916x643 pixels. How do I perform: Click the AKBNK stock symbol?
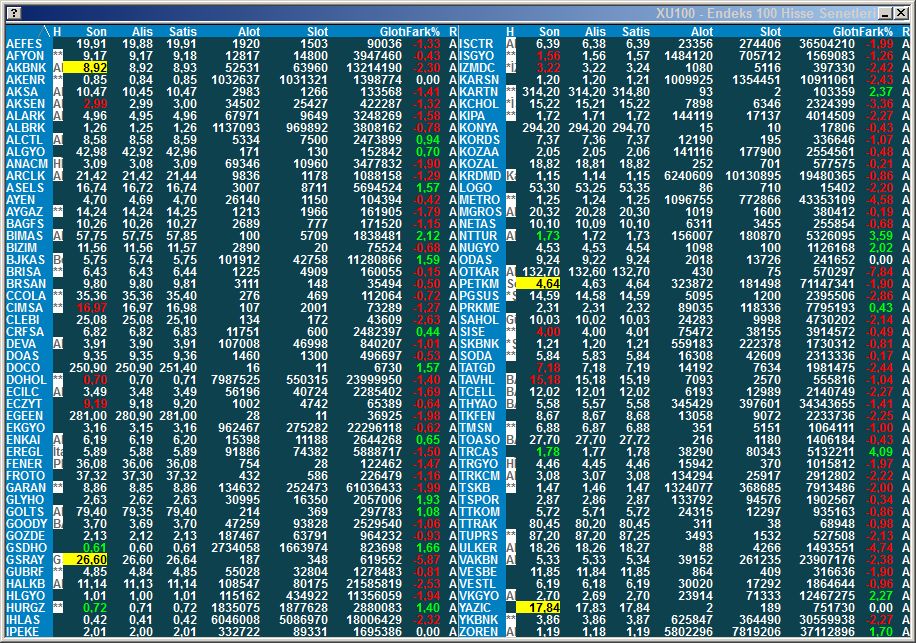pyautogui.click(x=26, y=68)
